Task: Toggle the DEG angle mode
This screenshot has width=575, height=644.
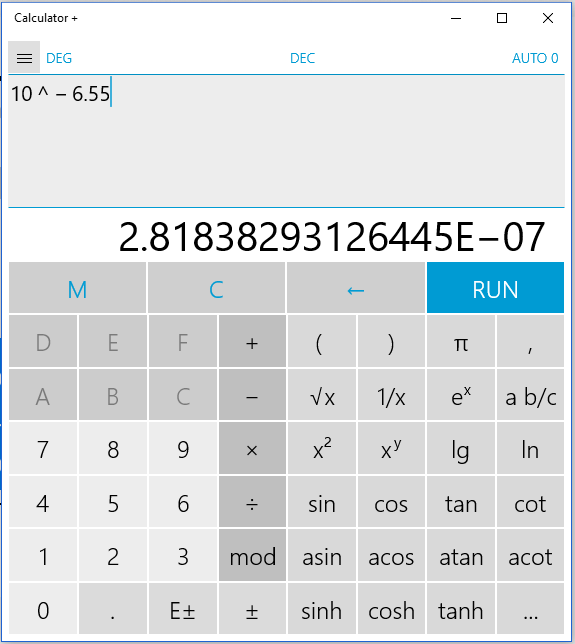Action: (59, 58)
